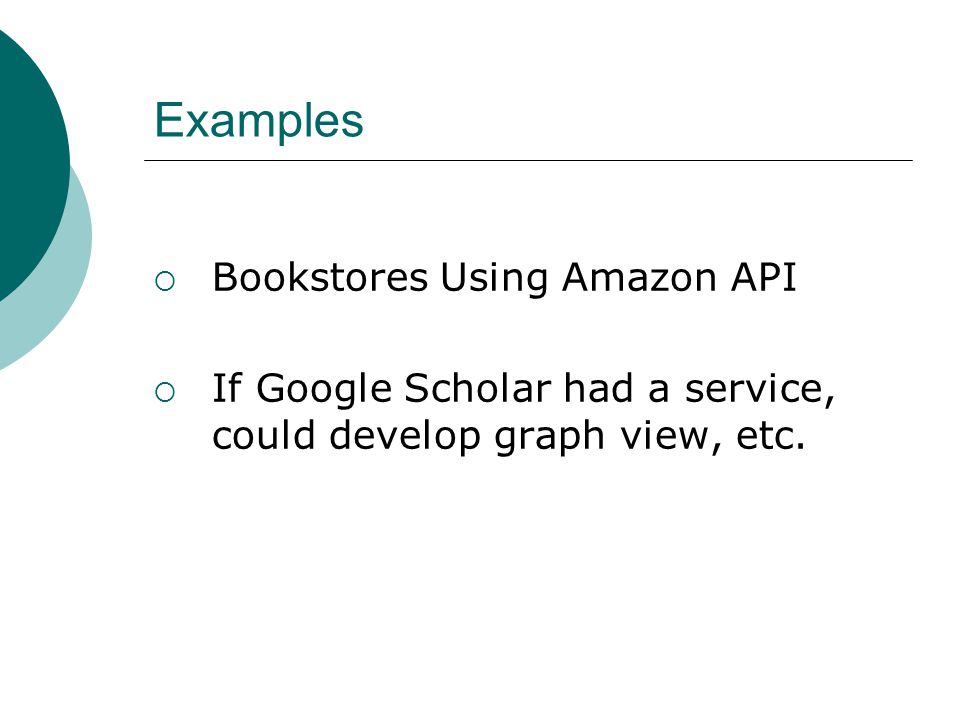Click the word Bookstores

click(x=320, y=277)
